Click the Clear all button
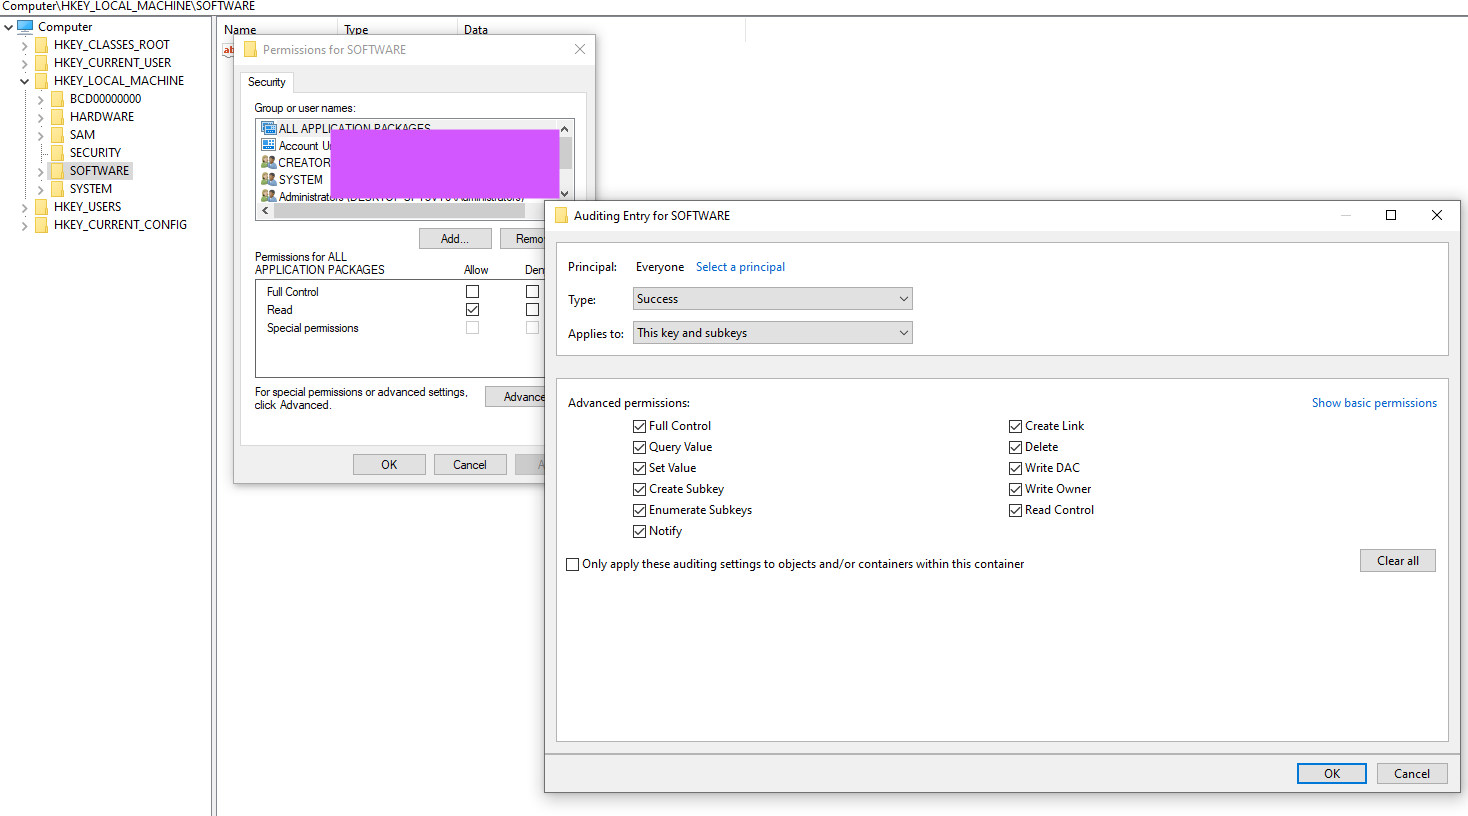The image size is (1468, 816). coord(1397,561)
